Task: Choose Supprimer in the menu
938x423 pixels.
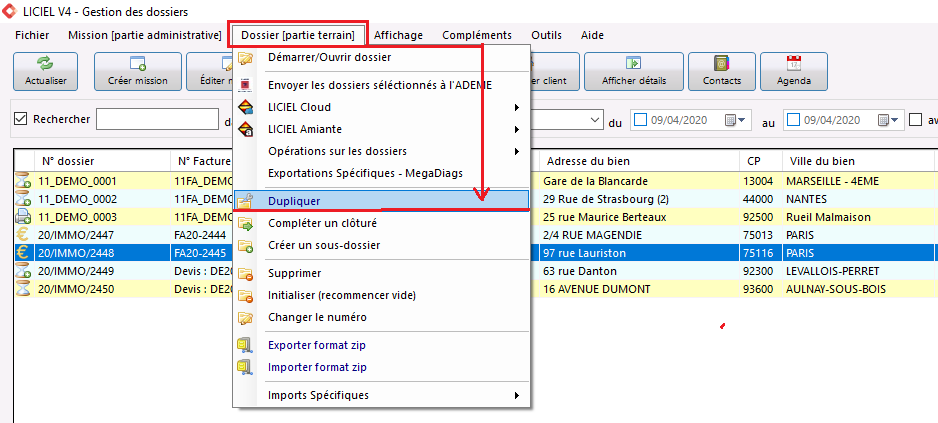Action: (381, 273)
